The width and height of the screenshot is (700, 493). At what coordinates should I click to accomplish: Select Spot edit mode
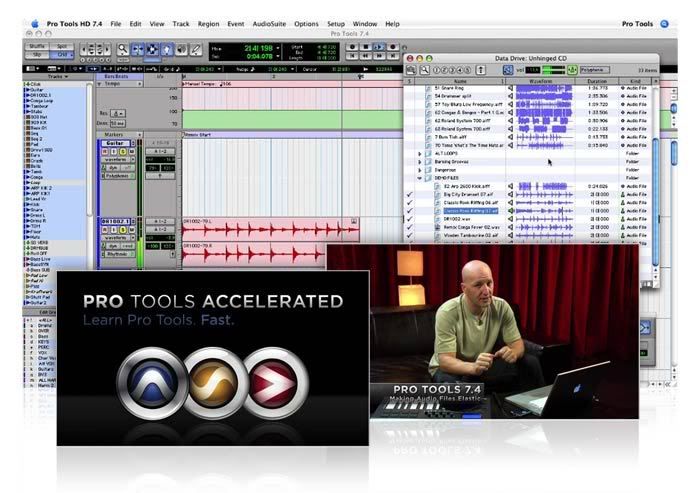pyautogui.click(x=62, y=46)
